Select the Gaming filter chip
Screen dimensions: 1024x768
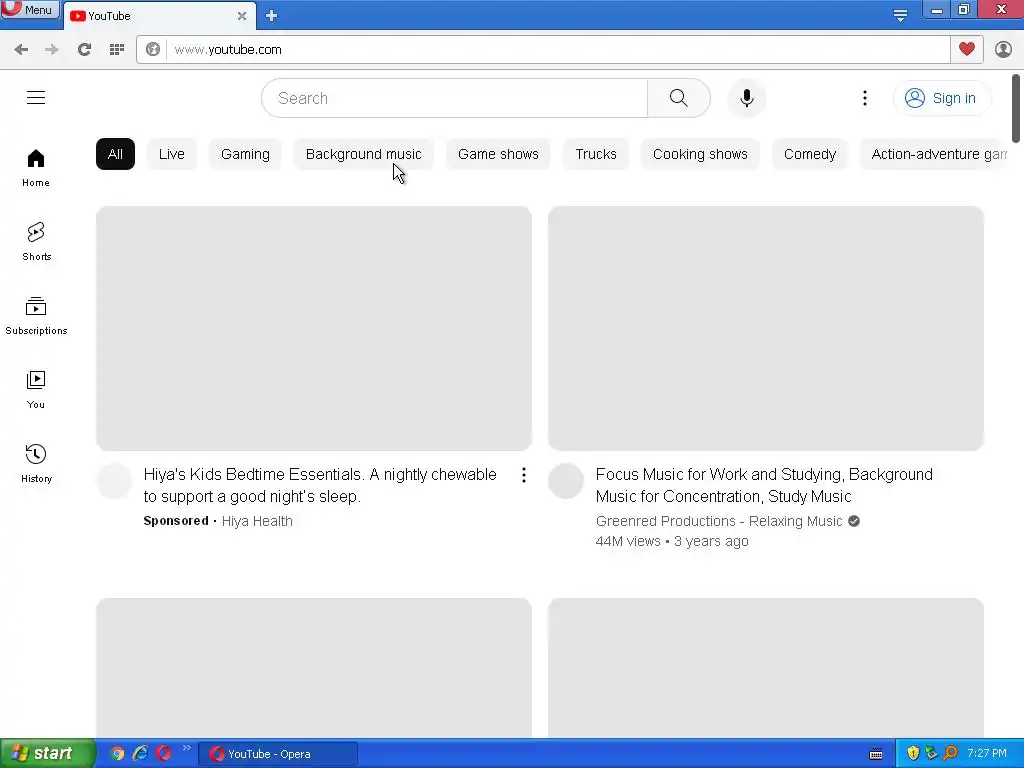click(245, 154)
